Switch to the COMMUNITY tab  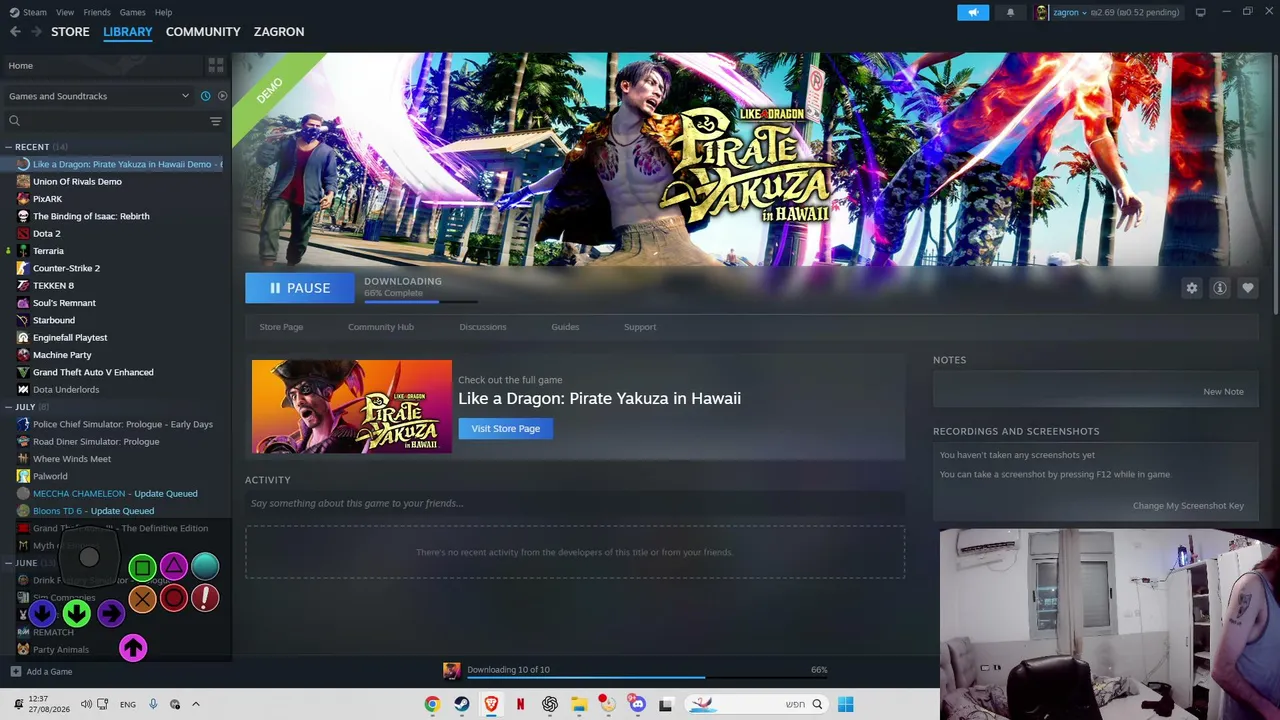203,32
